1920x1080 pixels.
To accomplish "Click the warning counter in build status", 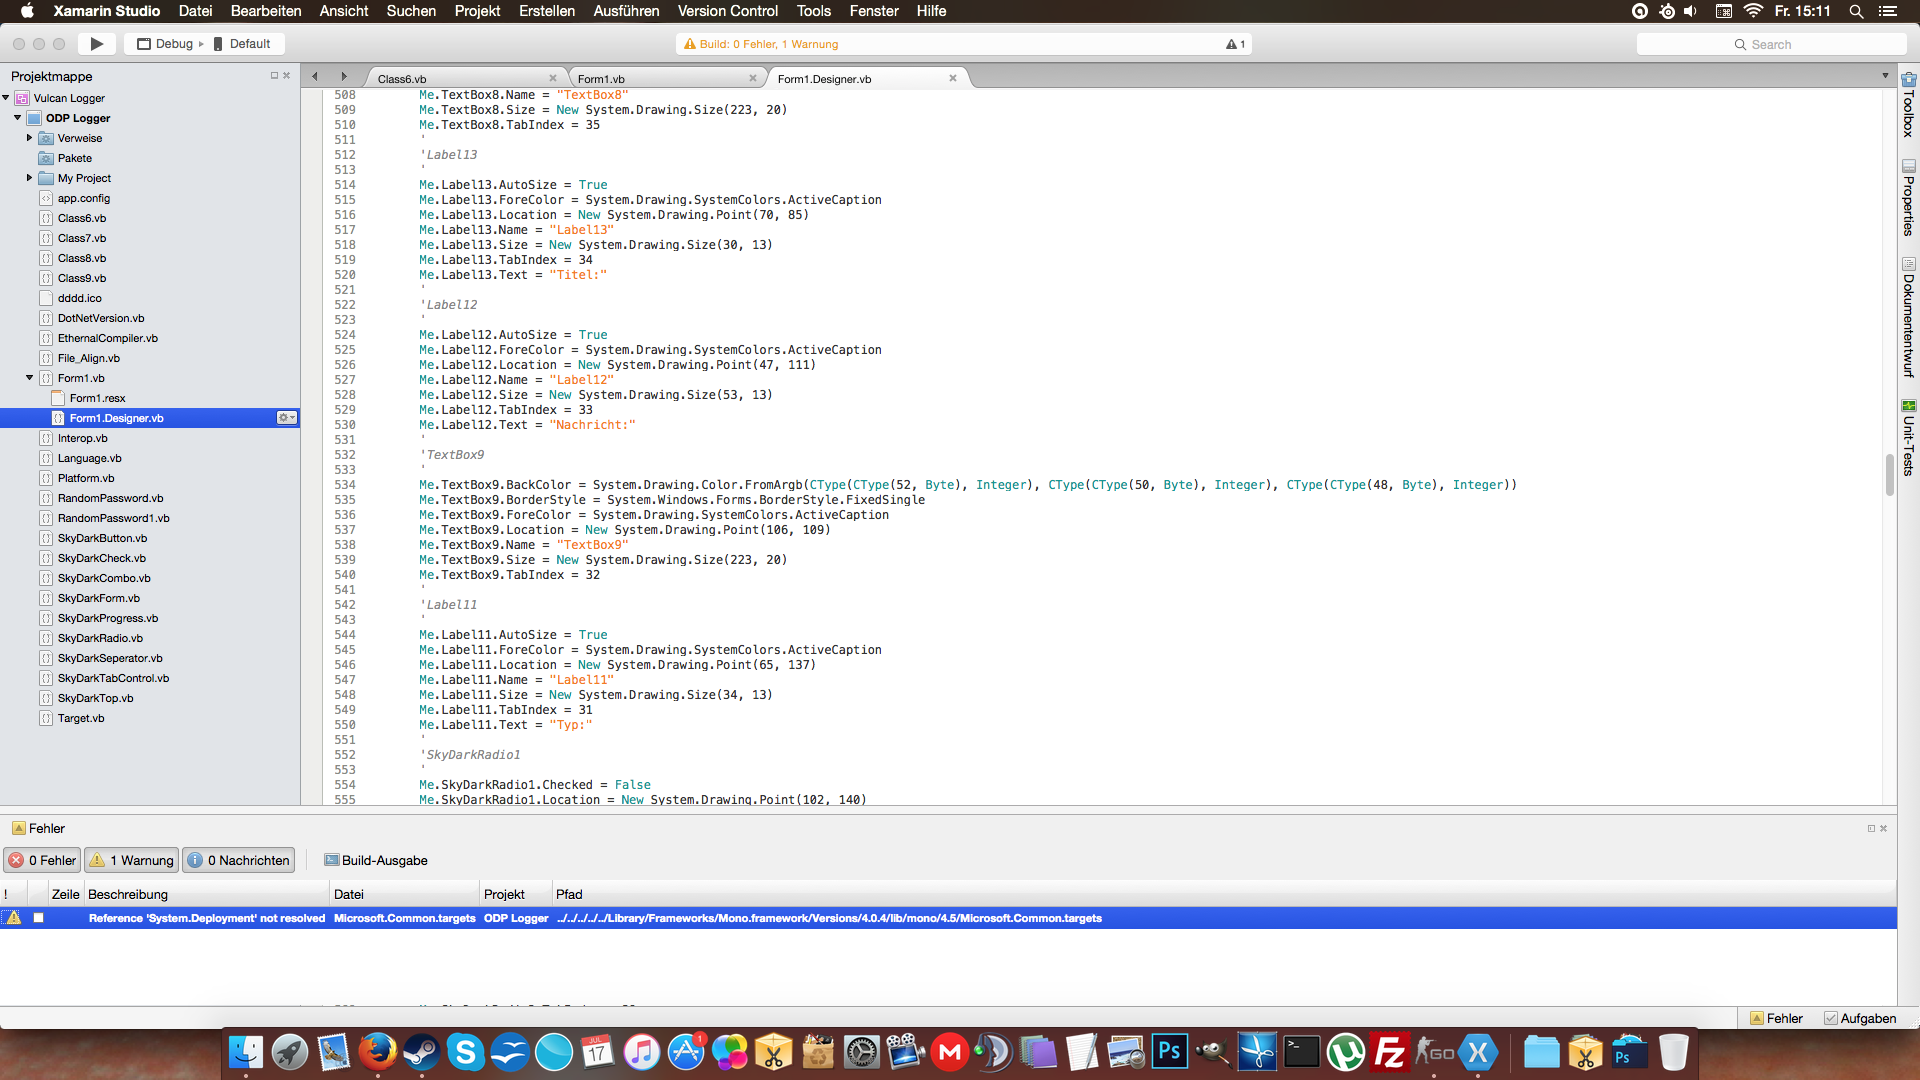I will click(1235, 44).
